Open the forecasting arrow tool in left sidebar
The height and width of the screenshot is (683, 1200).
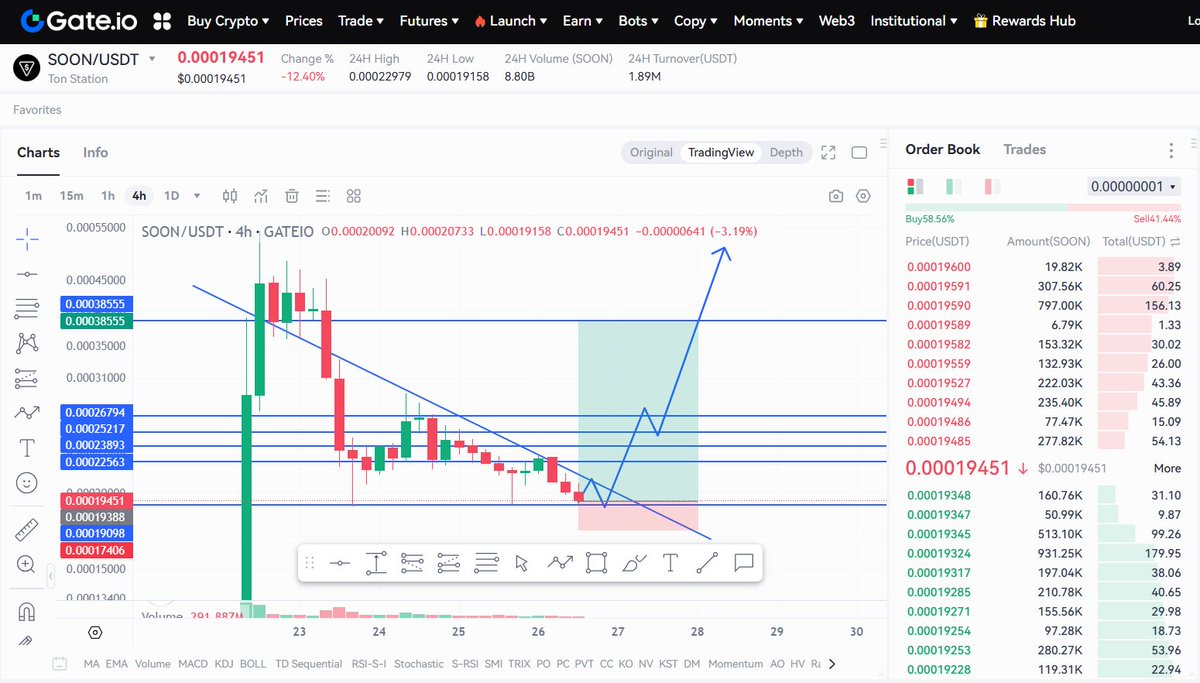[27, 412]
